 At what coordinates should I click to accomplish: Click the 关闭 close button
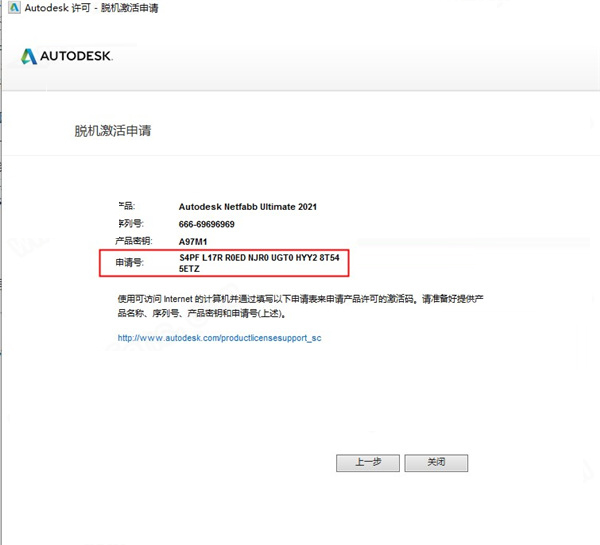pyautogui.click(x=436, y=463)
